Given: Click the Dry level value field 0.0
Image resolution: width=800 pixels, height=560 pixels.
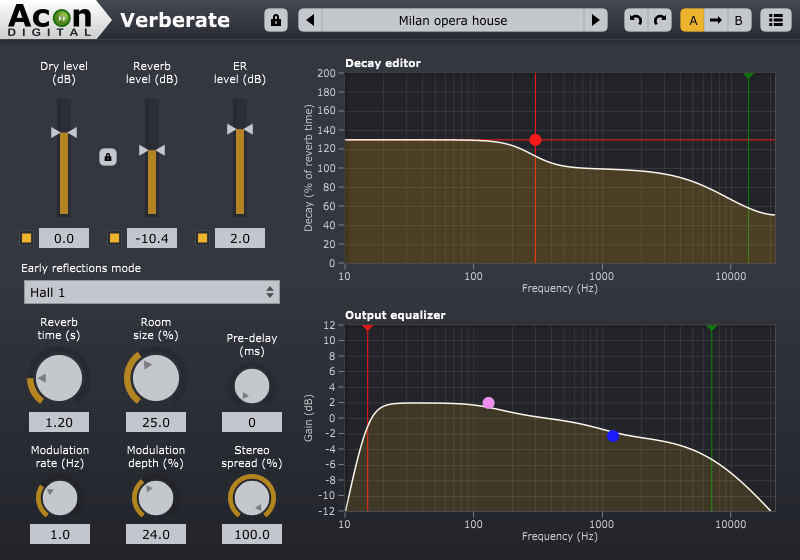Looking at the screenshot, I should (64, 238).
